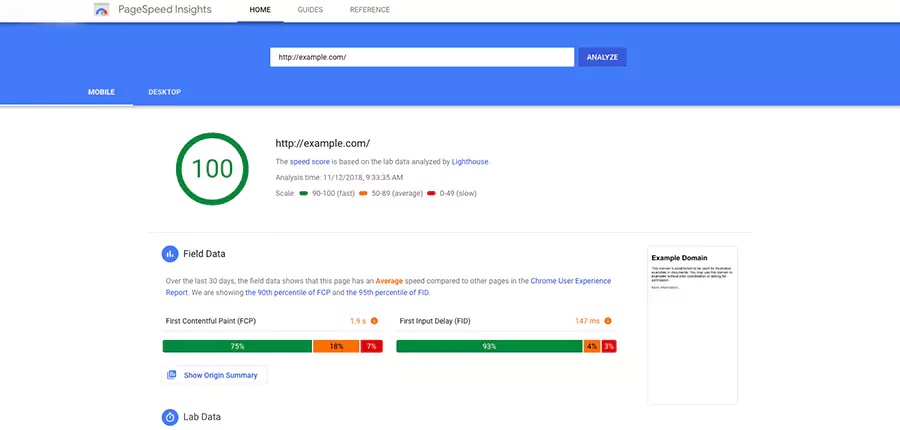Click the ANALYZE button

(602, 57)
